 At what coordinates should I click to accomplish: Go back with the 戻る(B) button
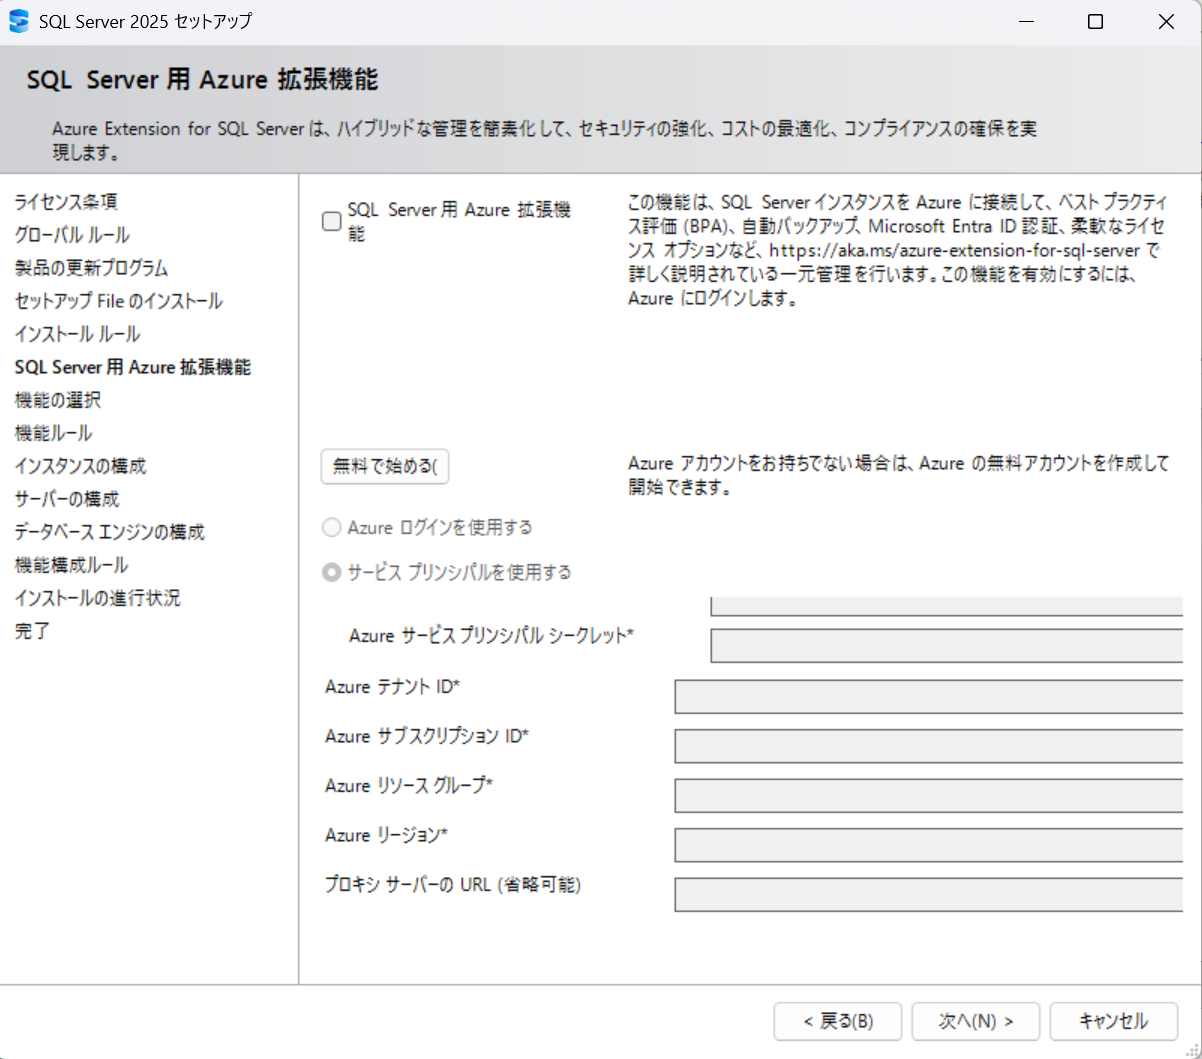point(838,1021)
